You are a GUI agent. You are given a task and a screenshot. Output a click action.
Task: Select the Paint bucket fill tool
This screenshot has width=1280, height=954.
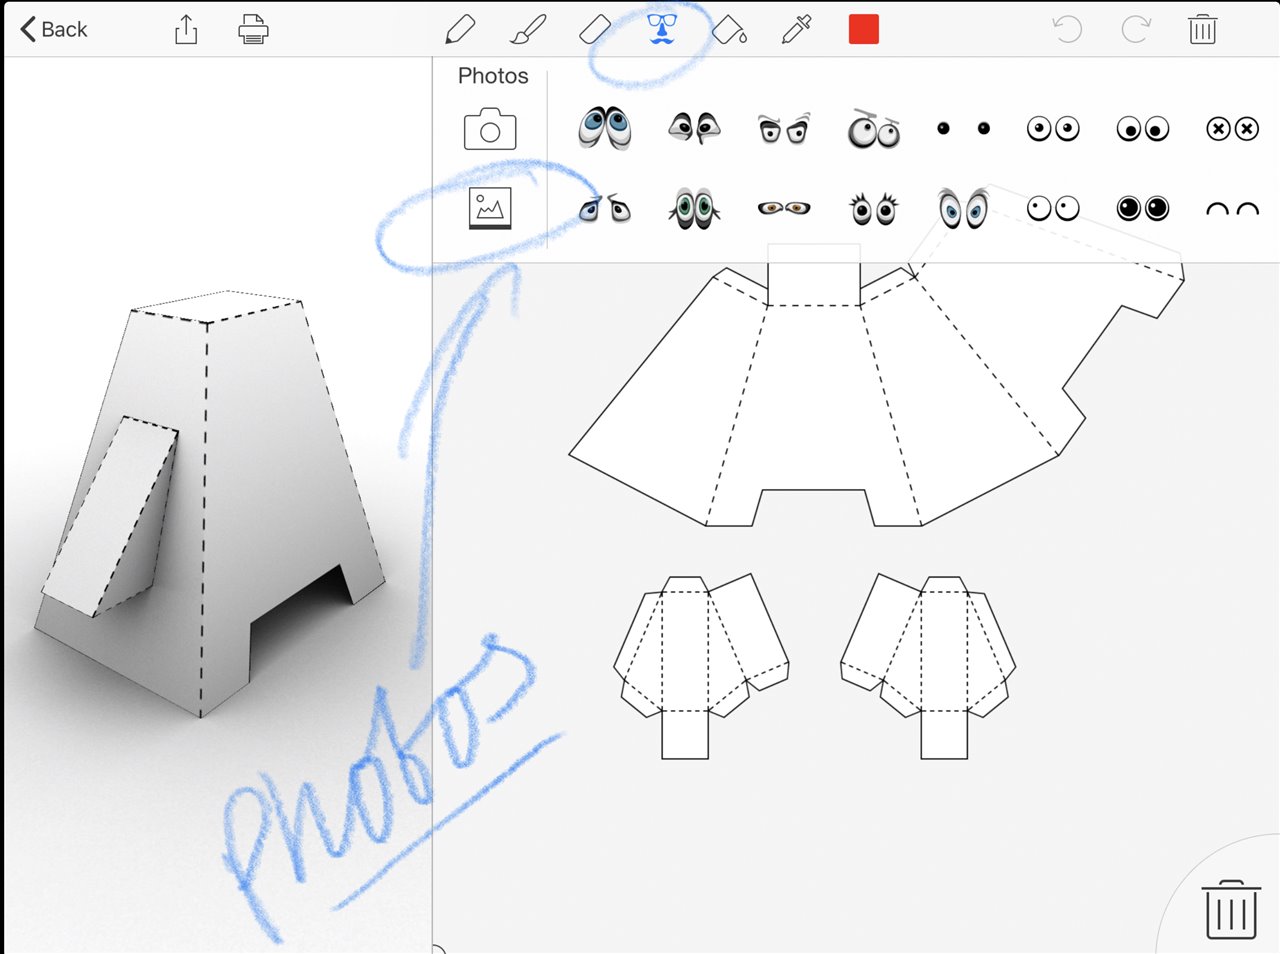(729, 30)
